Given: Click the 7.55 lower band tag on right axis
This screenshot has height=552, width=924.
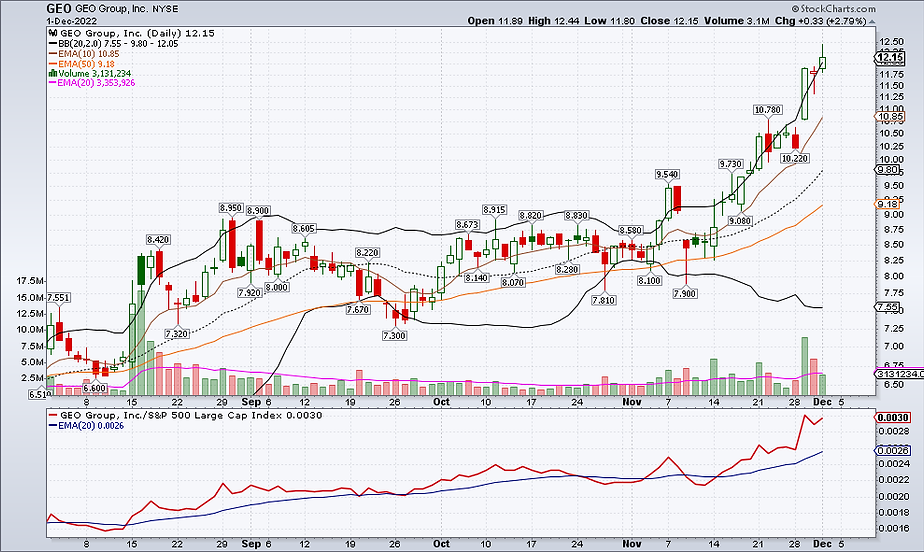Looking at the screenshot, I should click(888, 307).
